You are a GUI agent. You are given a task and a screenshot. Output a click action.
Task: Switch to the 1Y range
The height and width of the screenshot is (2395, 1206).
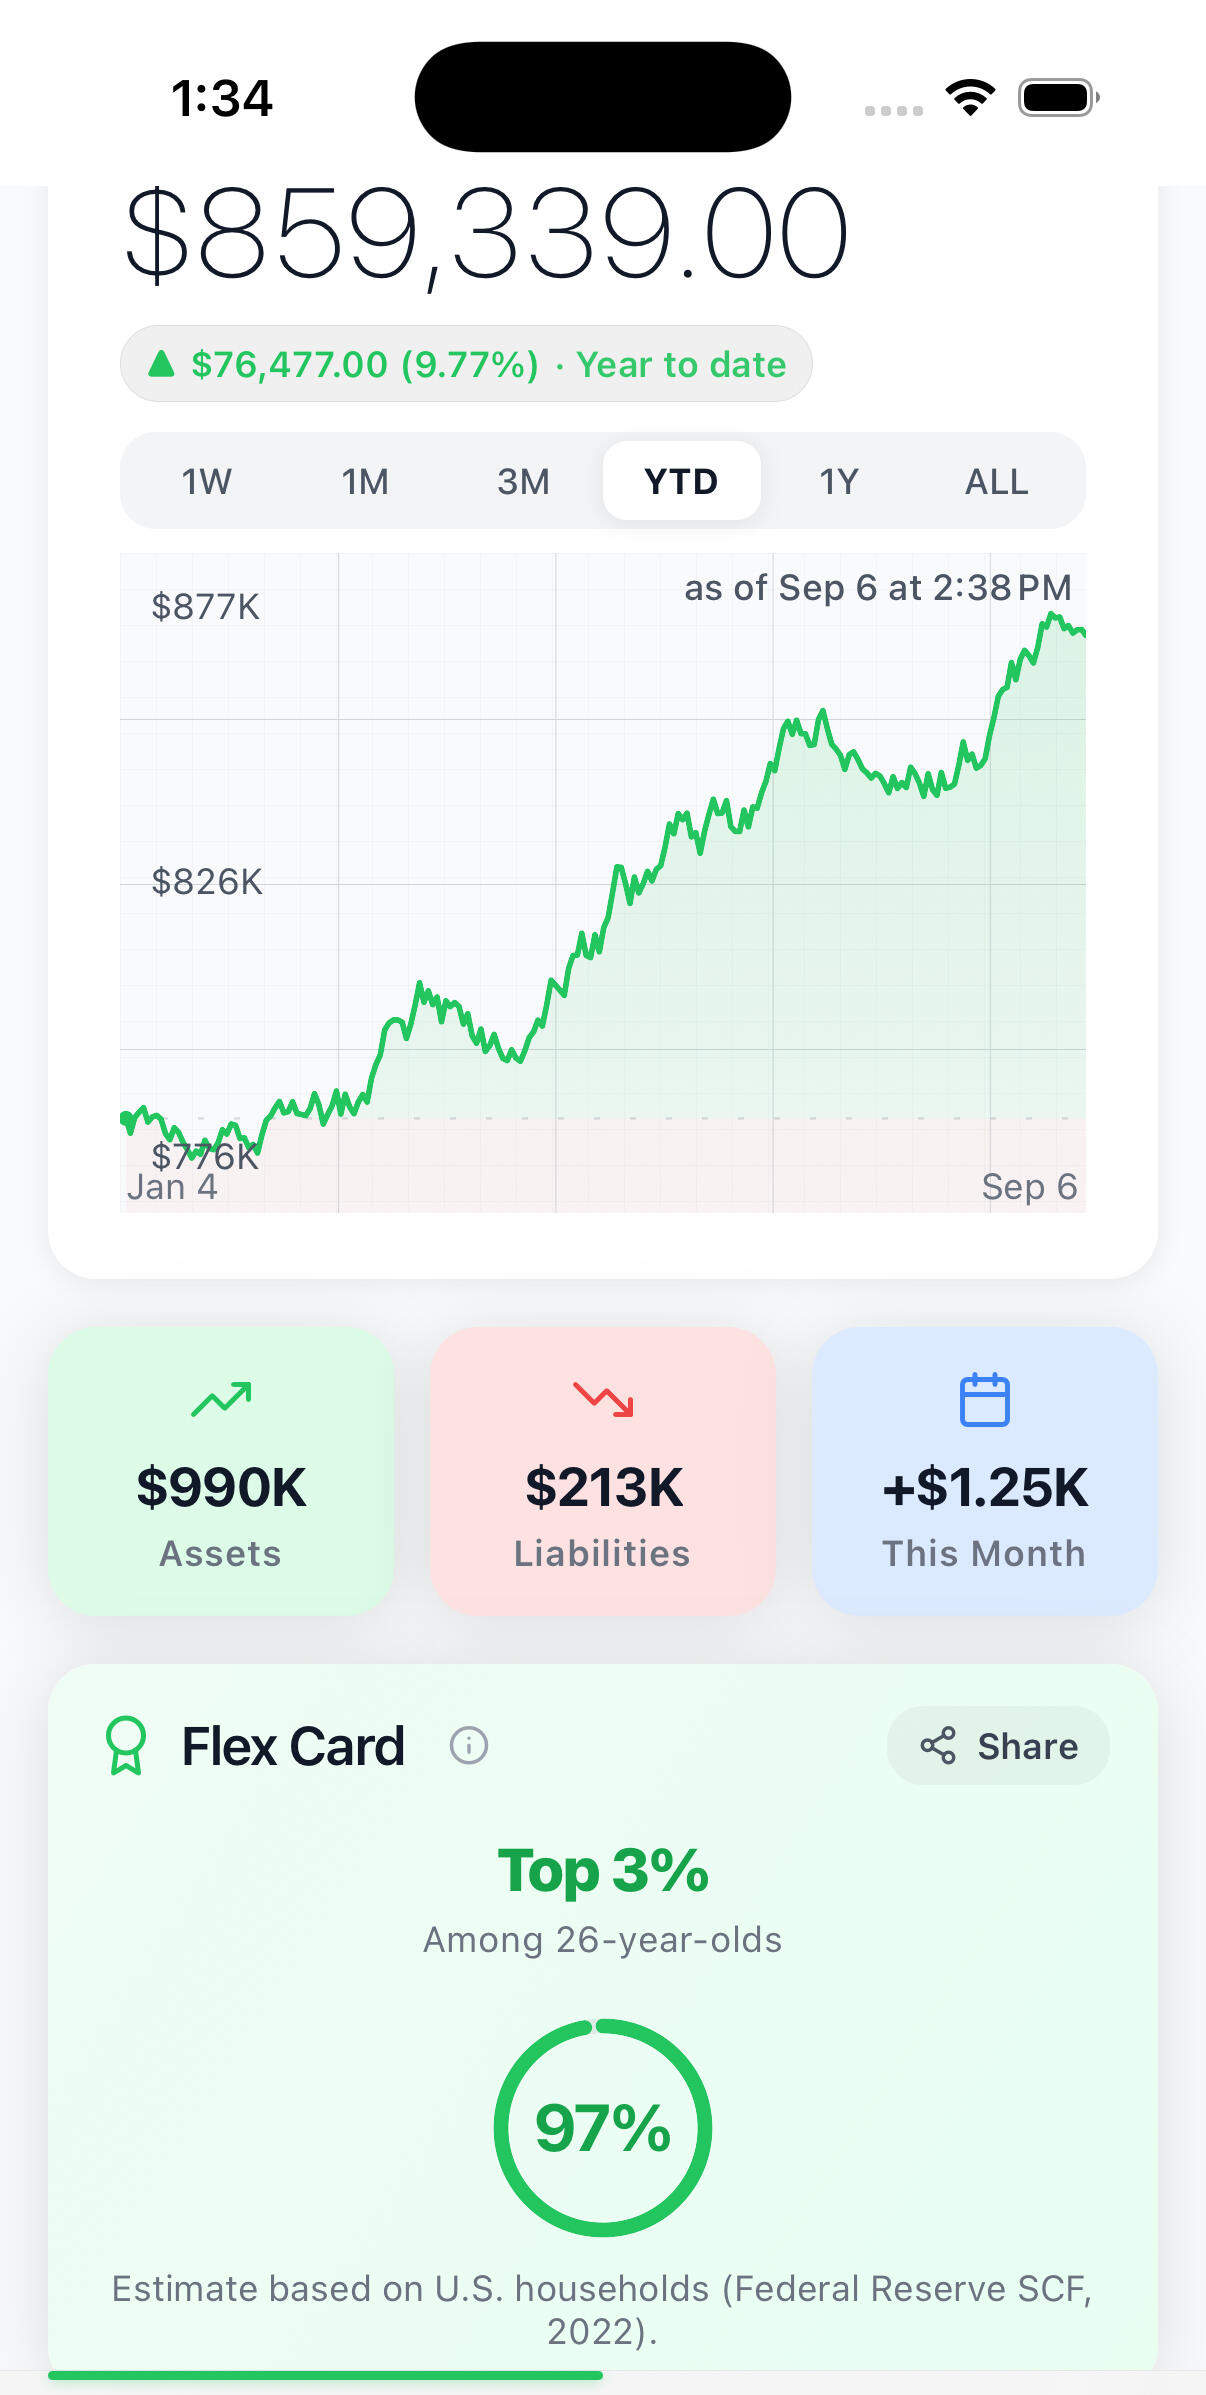coord(839,481)
